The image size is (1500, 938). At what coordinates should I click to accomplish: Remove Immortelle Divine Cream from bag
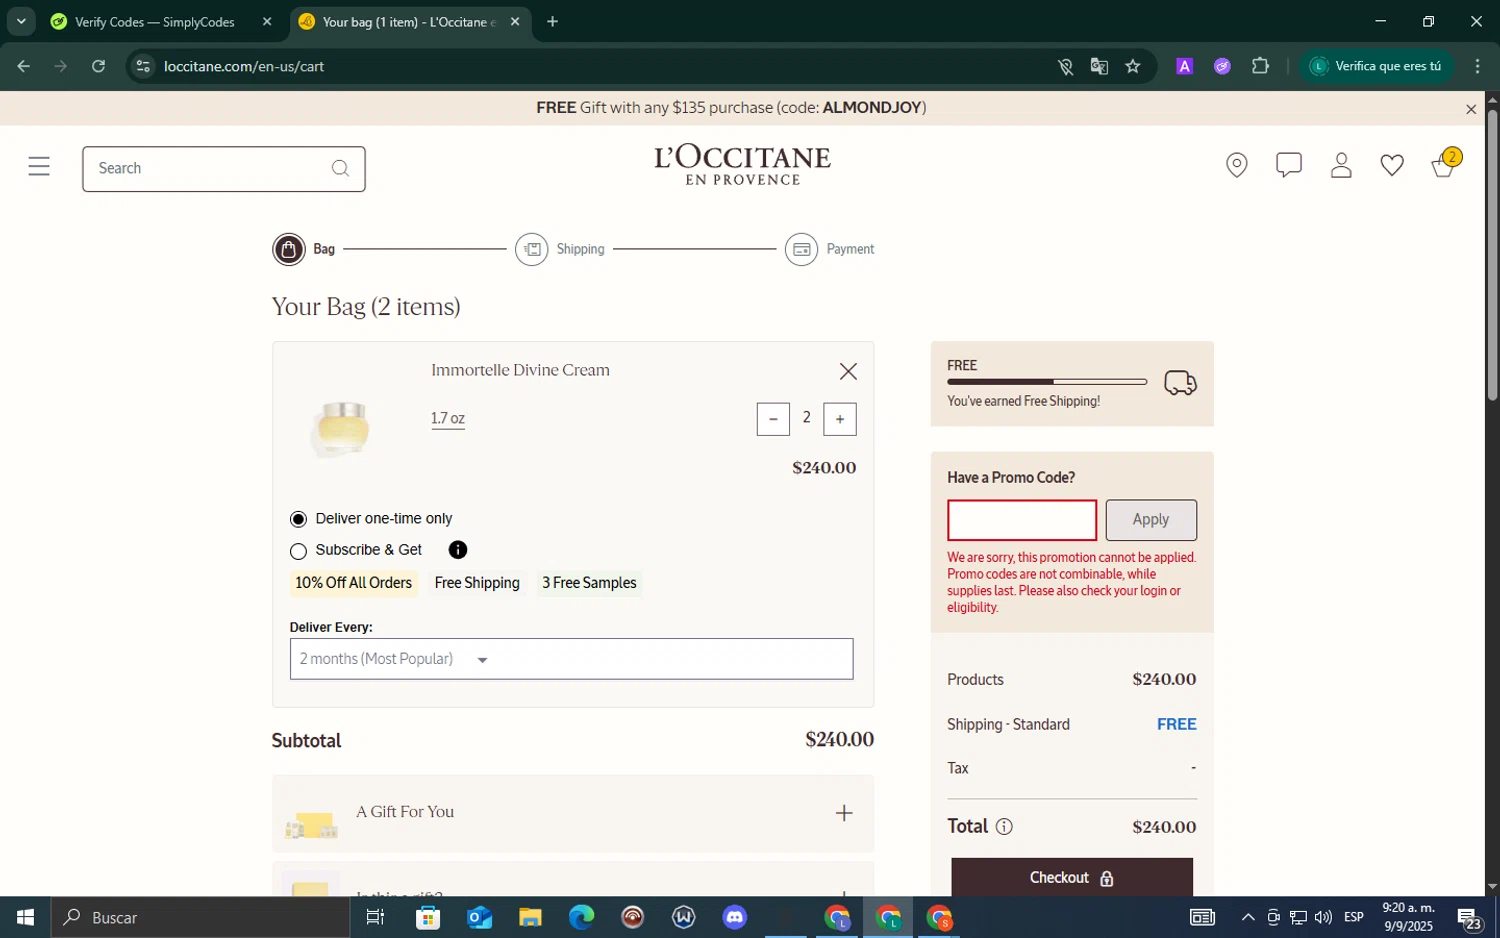click(x=848, y=371)
